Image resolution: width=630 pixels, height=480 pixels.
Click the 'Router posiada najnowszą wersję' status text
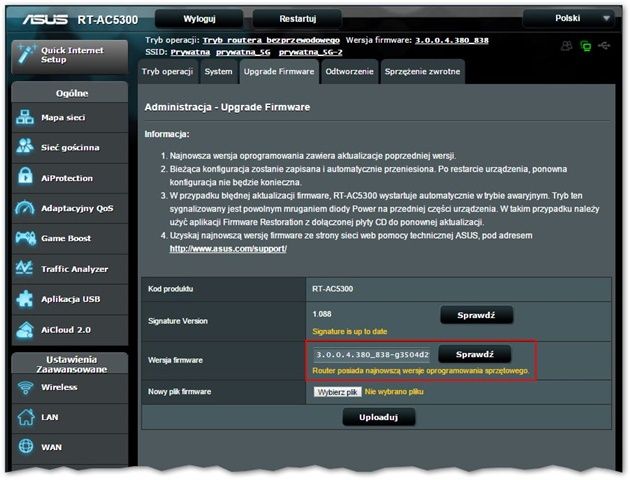click(421, 371)
